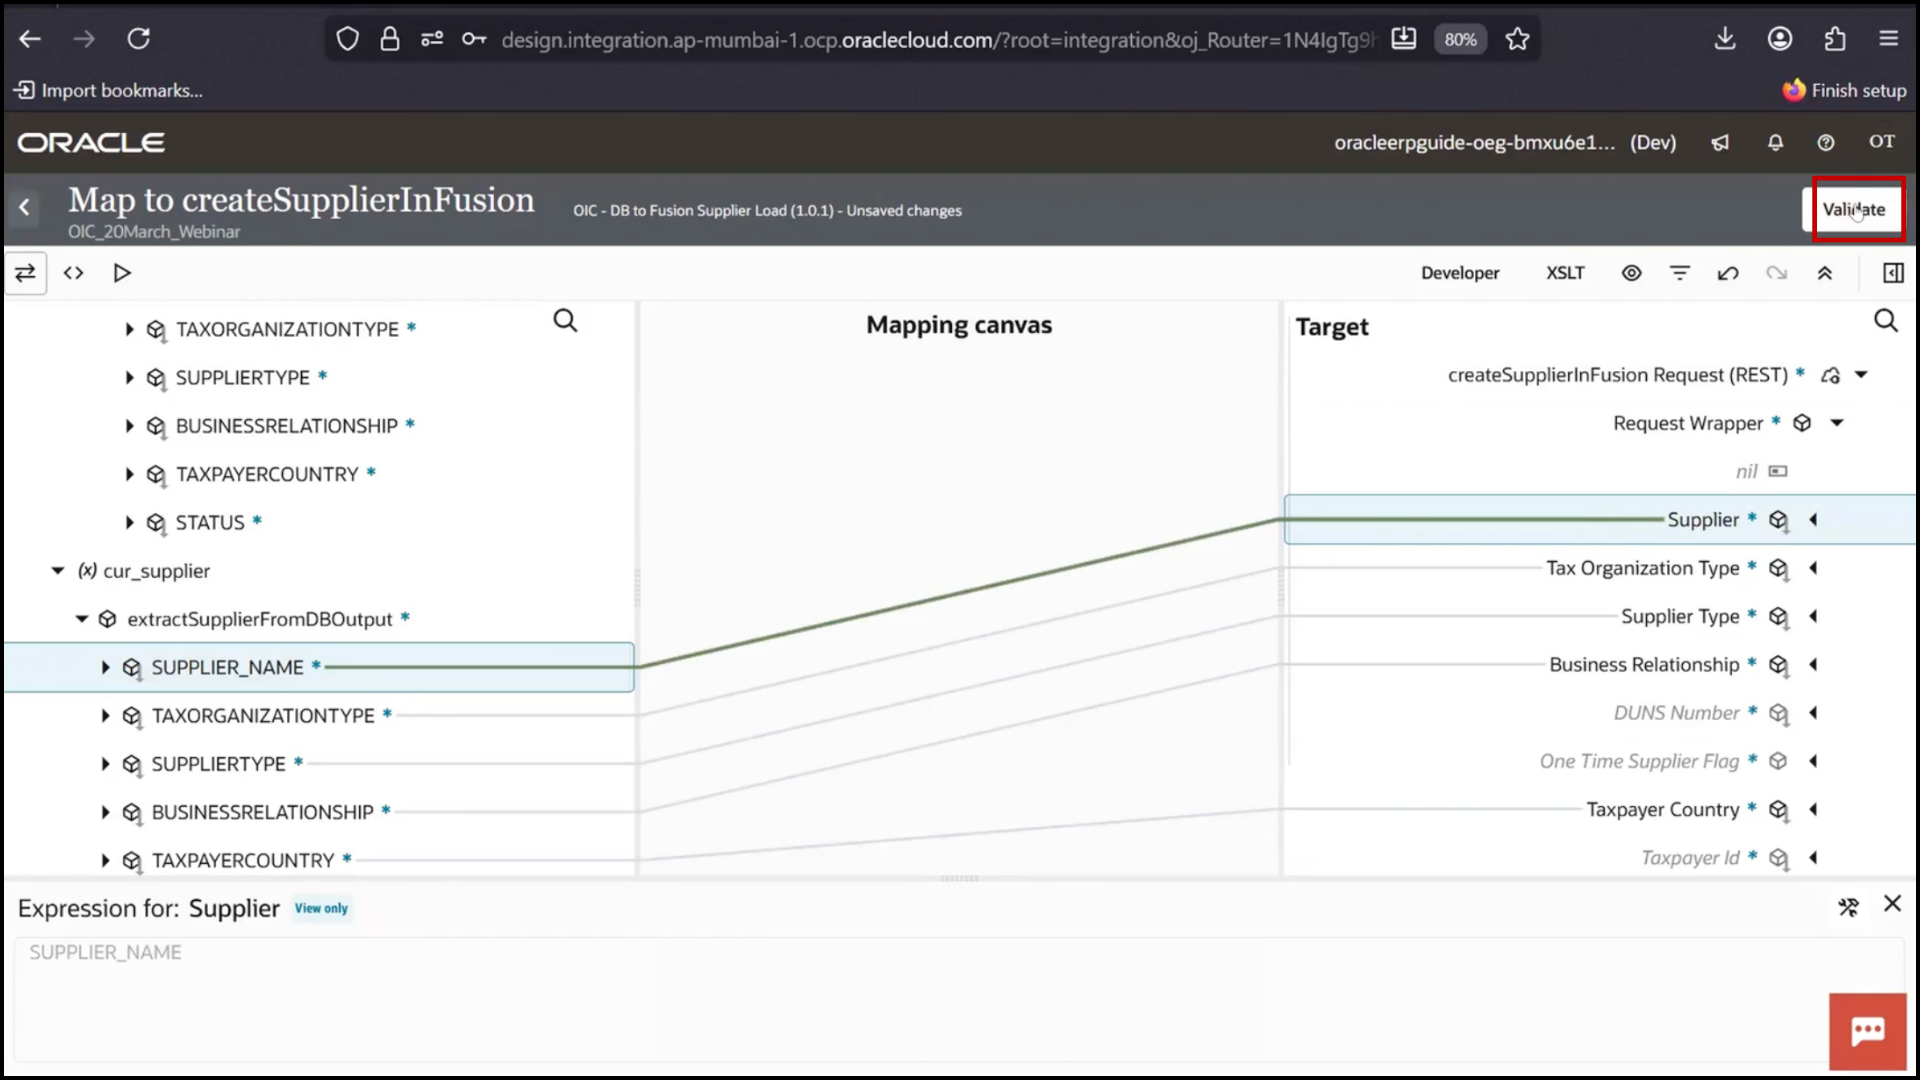Image resolution: width=1920 pixels, height=1080 pixels.
Task: Open Import bookmarks link
Action: point(108,90)
